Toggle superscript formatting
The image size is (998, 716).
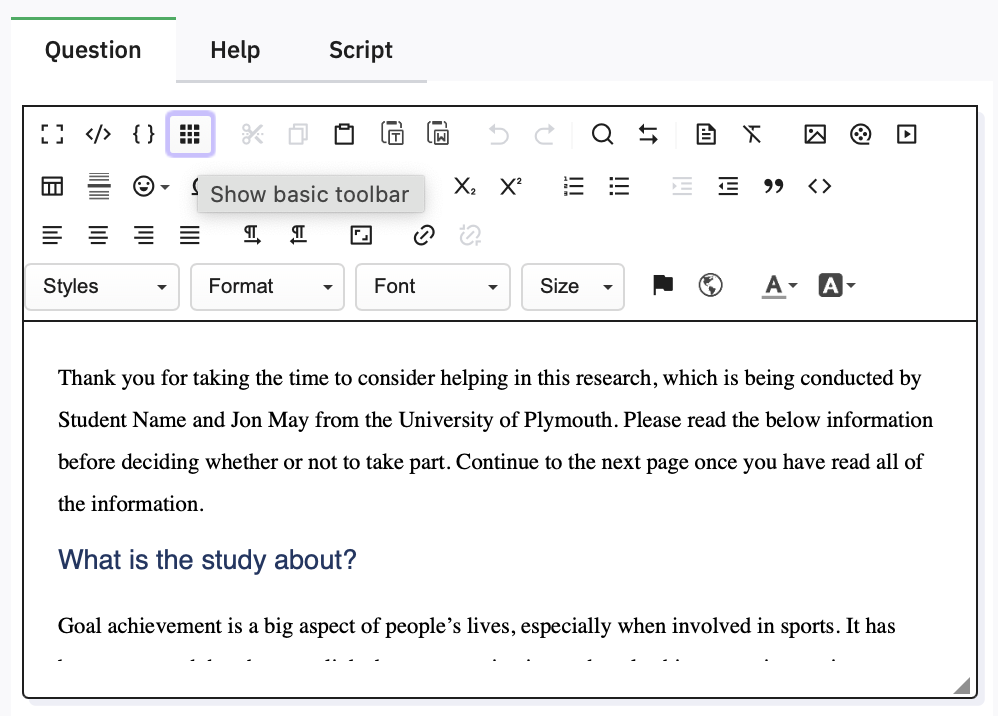tap(511, 186)
